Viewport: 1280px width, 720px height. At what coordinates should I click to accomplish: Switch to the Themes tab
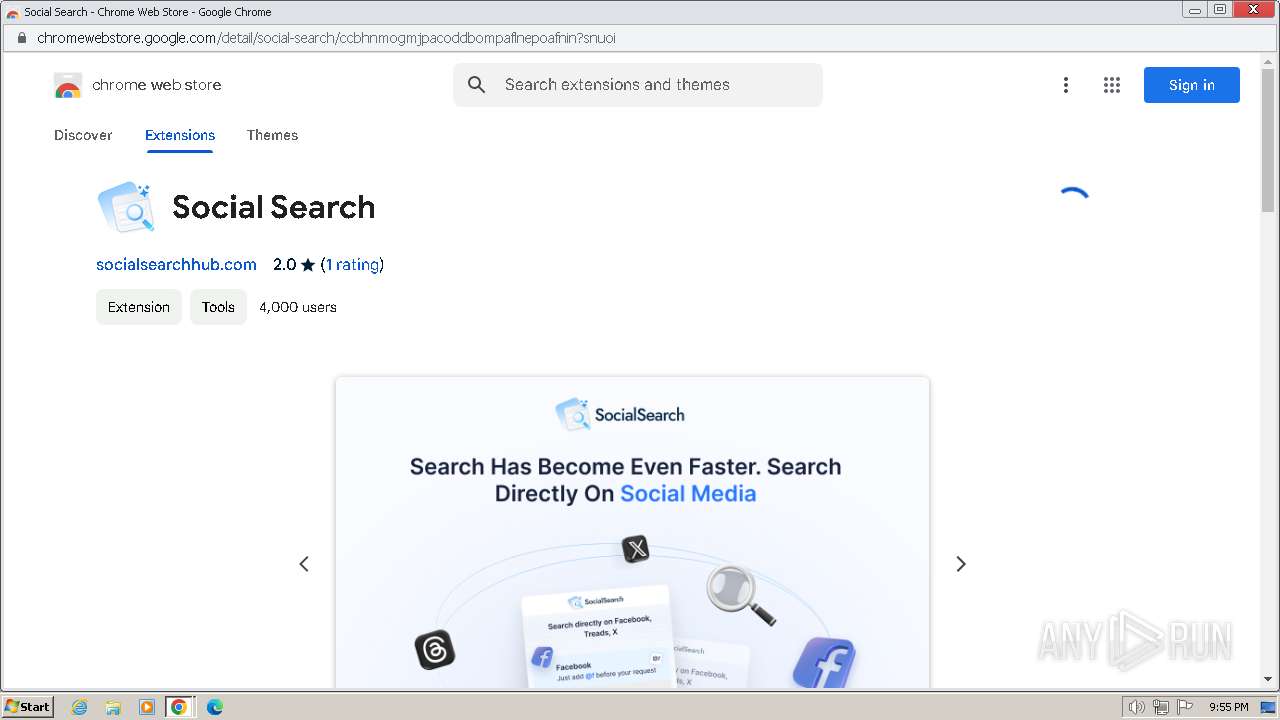(272, 135)
